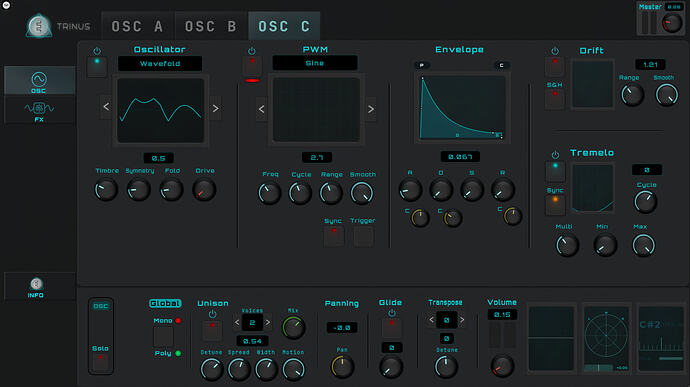Click the Drive knob

coord(204,190)
